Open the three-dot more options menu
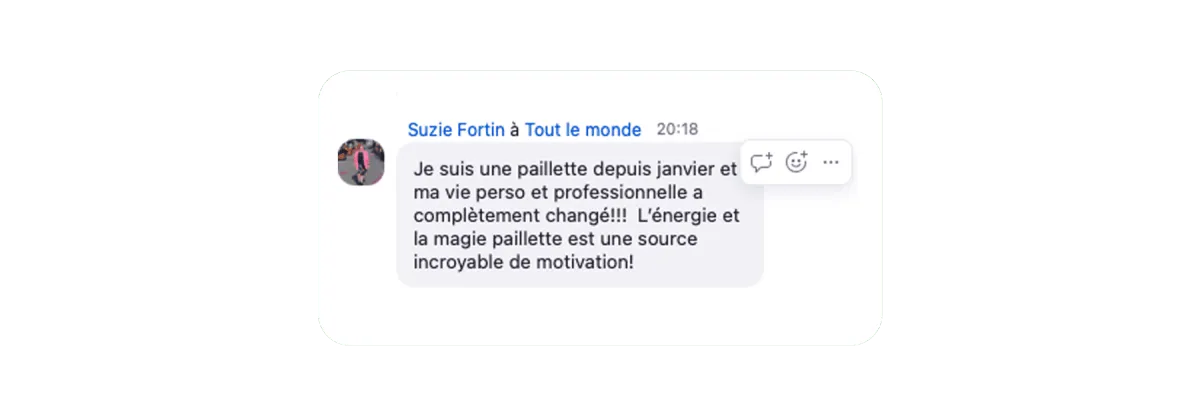Viewport: 1200px width, 403px height. pyautogui.click(x=830, y=163)
